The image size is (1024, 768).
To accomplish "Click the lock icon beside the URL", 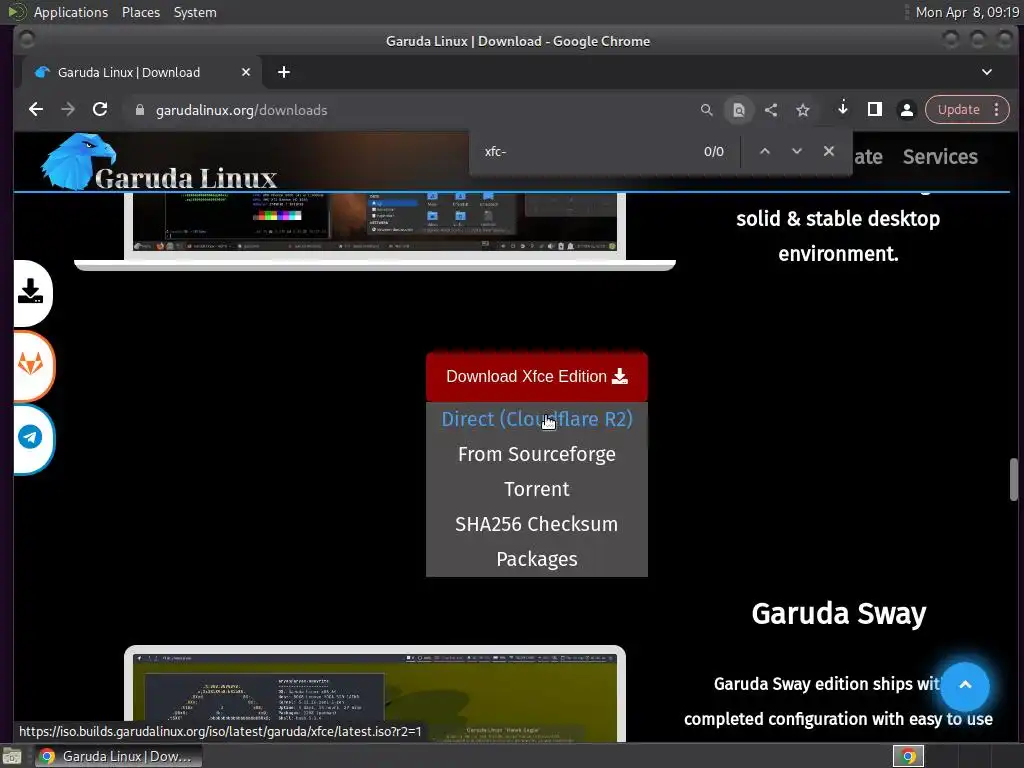I will click(140, 110).
